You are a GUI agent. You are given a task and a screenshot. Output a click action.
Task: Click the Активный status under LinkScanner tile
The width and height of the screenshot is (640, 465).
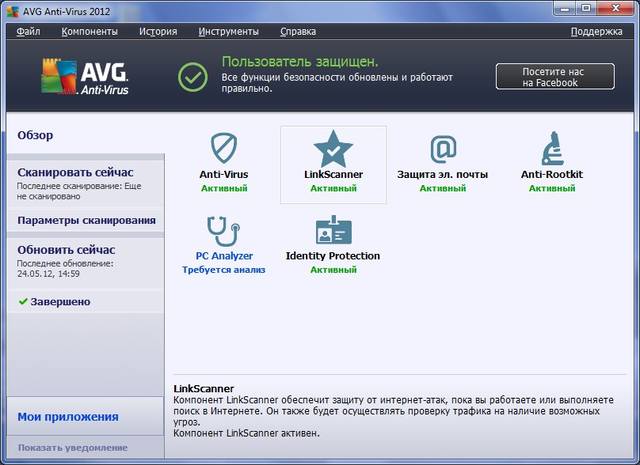coord(333,188)
